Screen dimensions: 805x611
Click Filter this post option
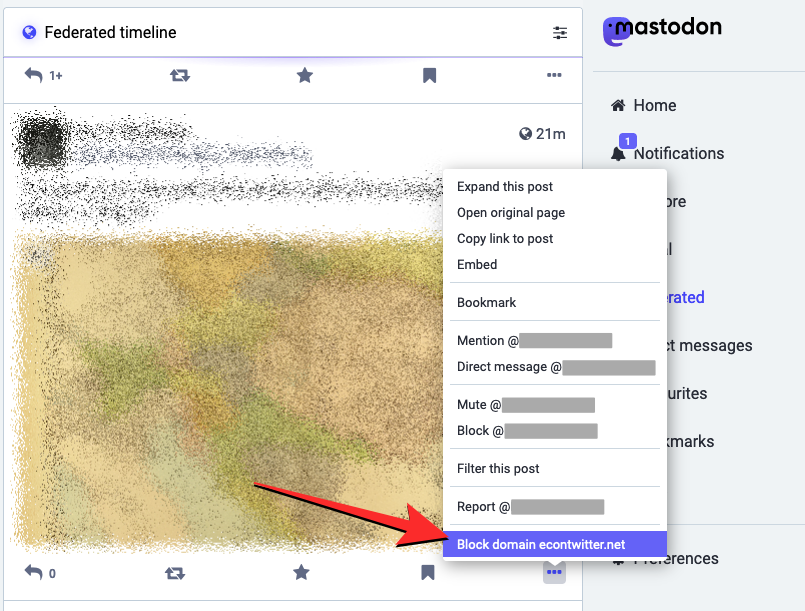click(498, 469)
